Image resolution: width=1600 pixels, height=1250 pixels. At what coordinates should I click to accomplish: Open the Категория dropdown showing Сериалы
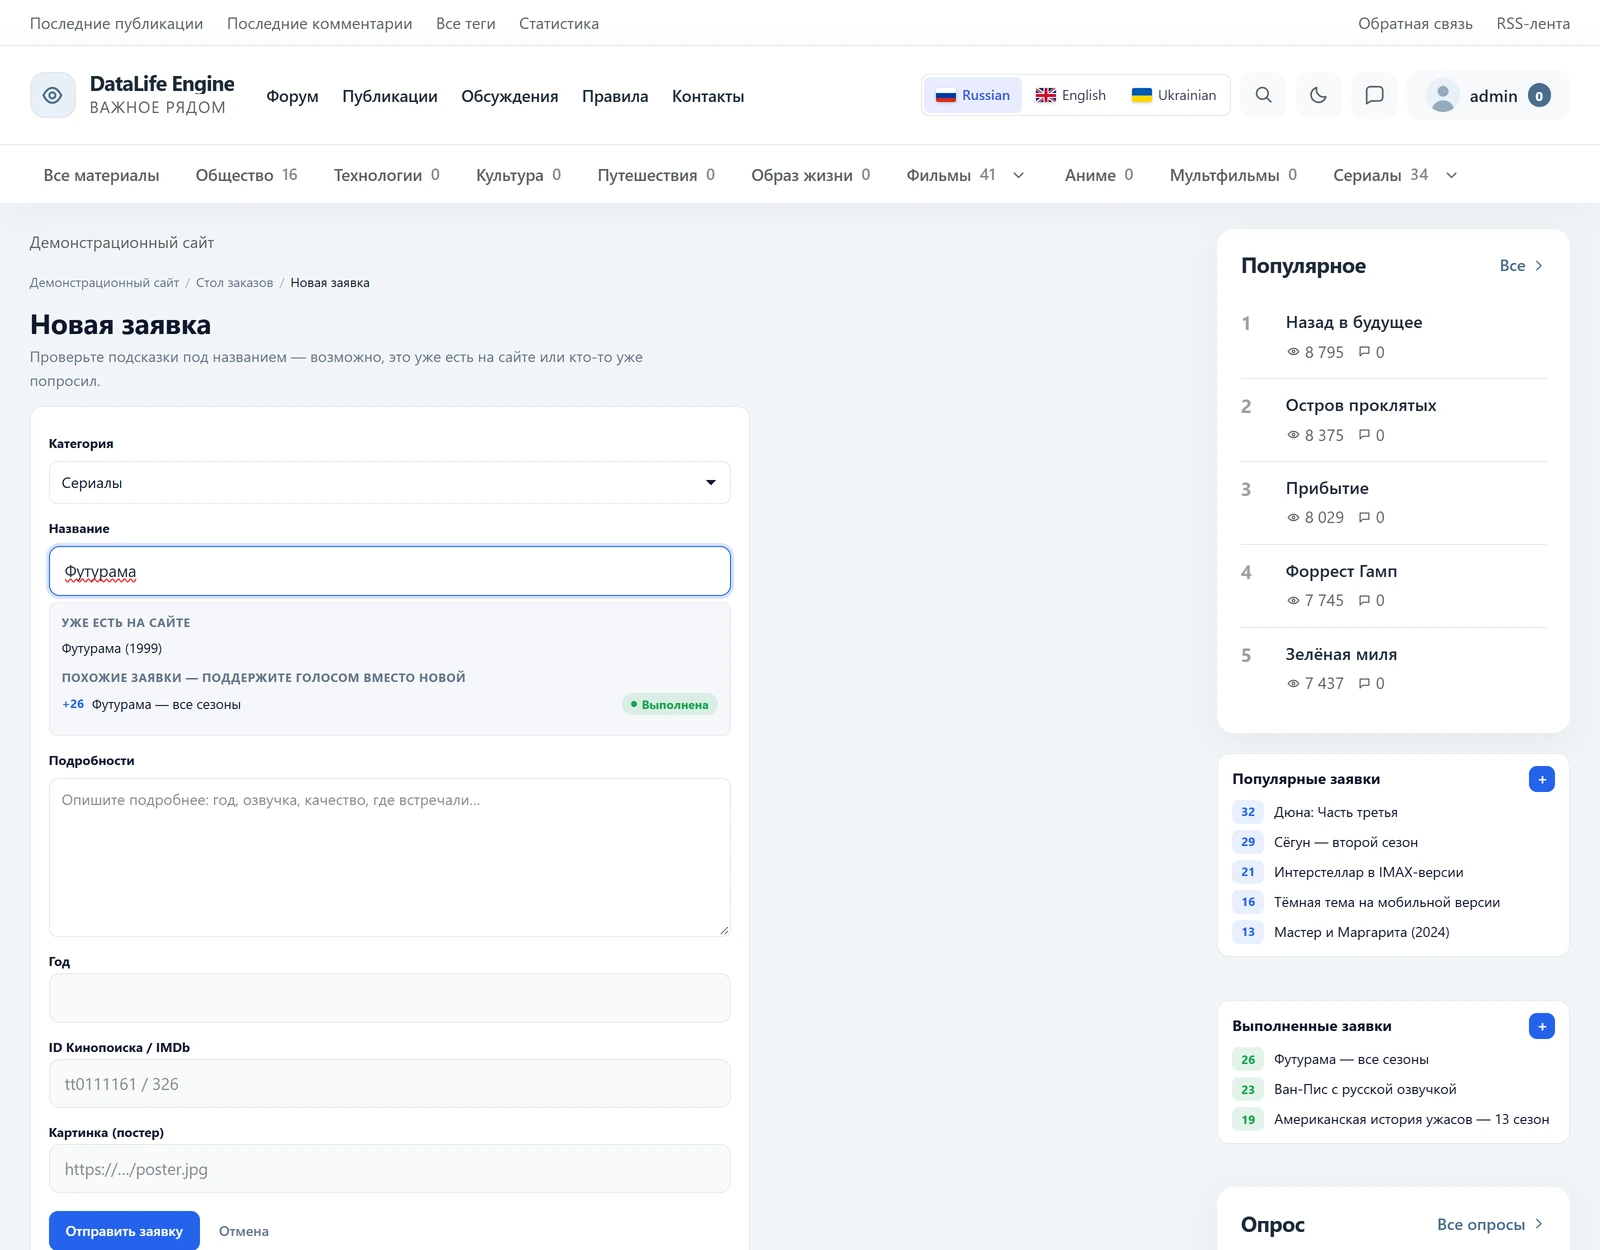click(390, 483)
